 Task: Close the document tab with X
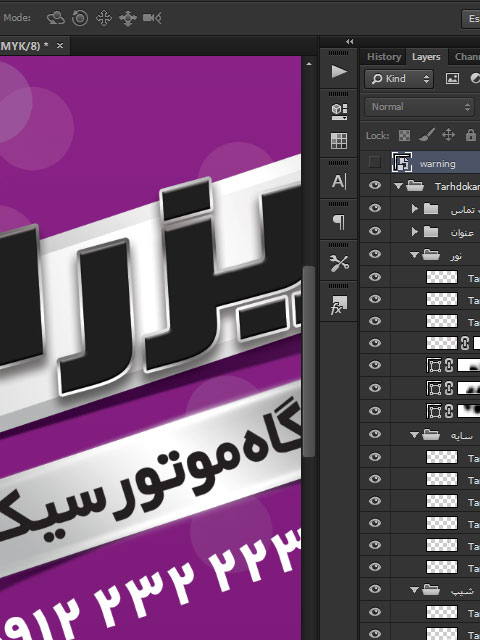[60, 45]
